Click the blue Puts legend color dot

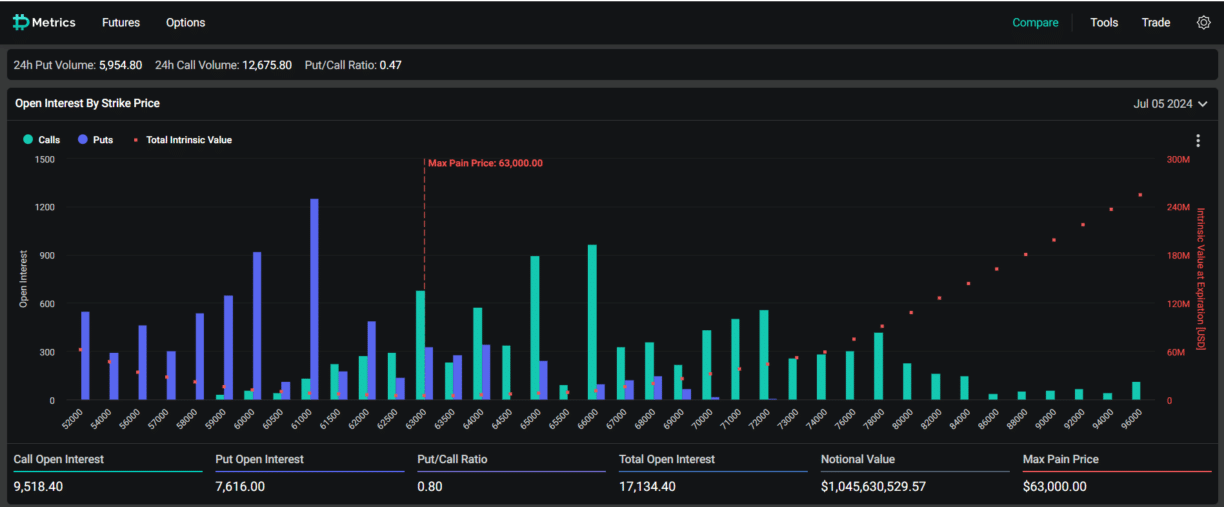pos(83,140)
